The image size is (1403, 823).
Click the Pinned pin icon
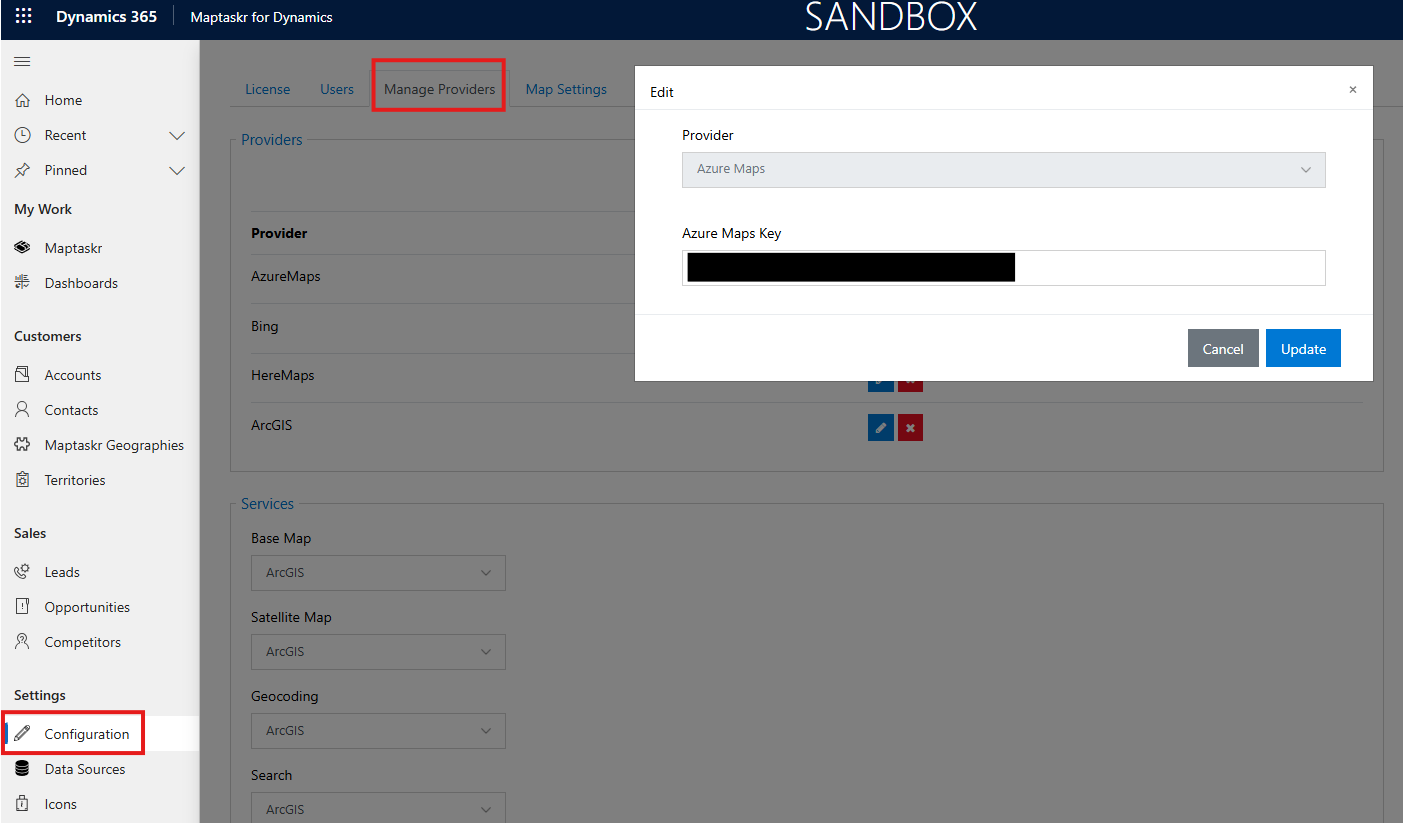(x=22, y=170)
